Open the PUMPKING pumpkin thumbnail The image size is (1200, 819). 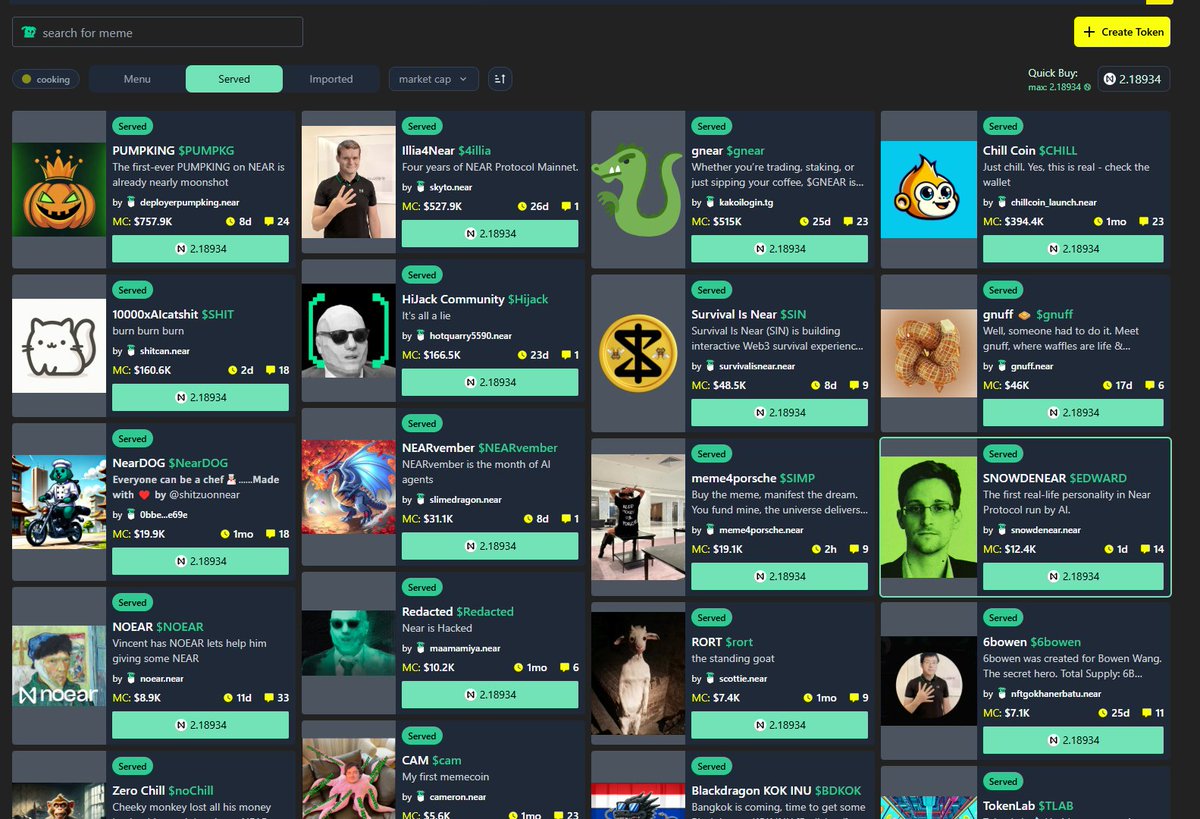click(59, 189)
